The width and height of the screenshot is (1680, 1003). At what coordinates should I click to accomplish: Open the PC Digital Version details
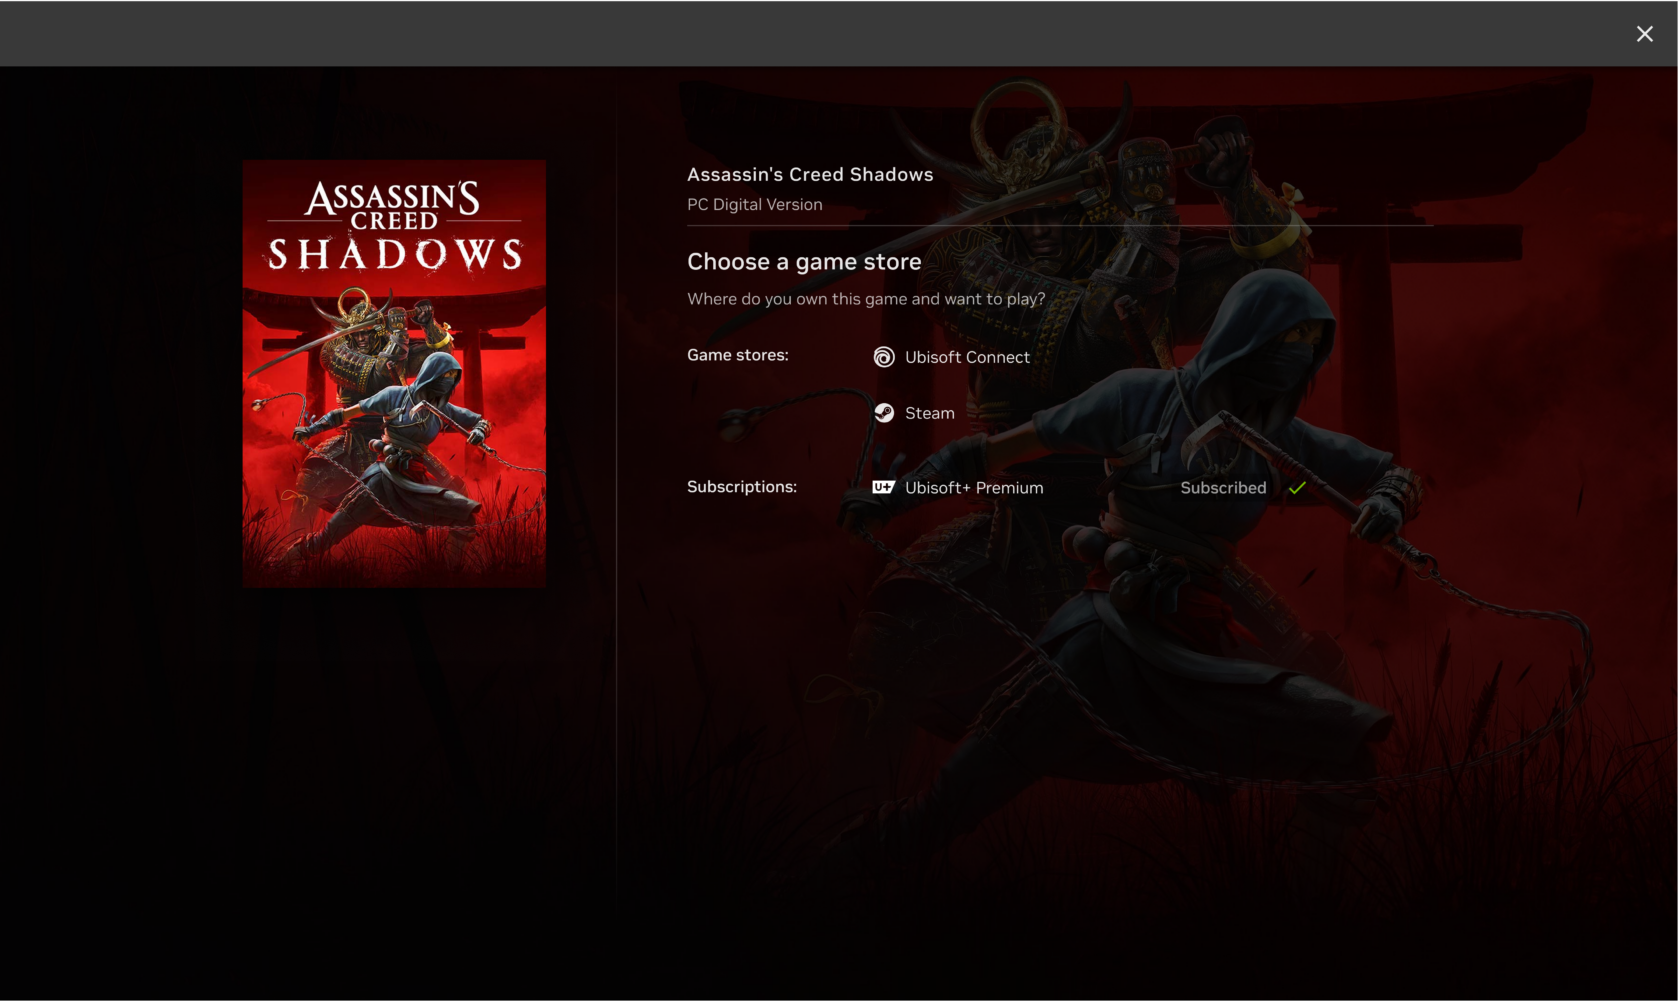754,204
